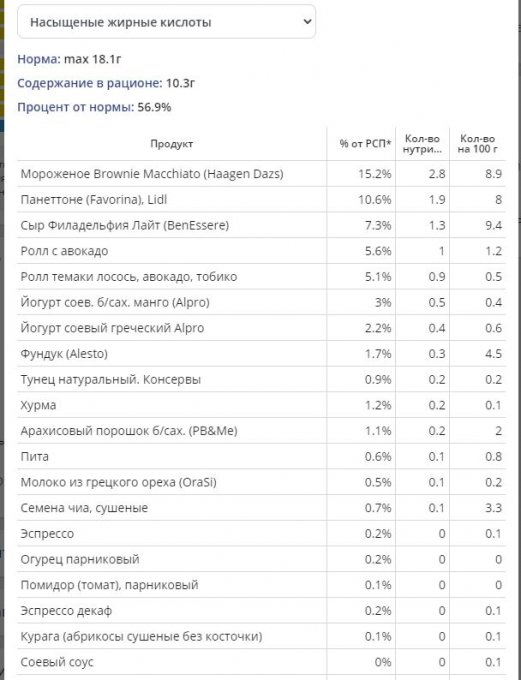Open the Насыщеные жирные кислоты nutrient dropdown
The width and height of the screenshot is (521, 680).
pos(166,22)
